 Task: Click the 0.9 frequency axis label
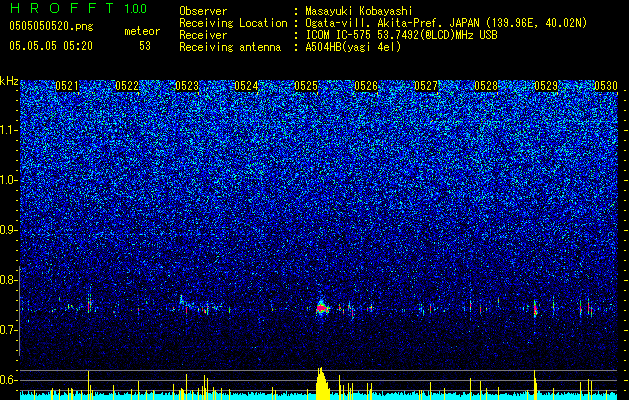click(x=9, y=230)
